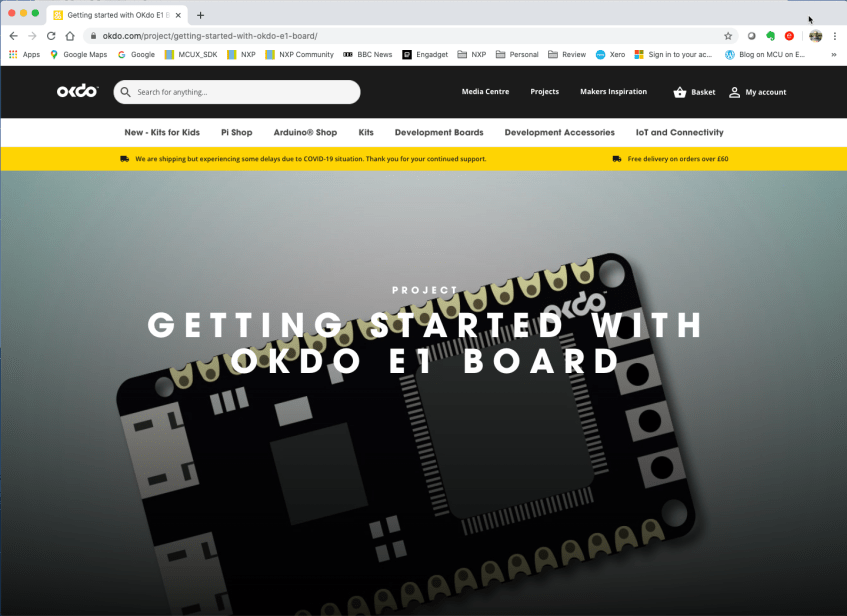Reload the current page

pyautogui.click(x=52, y=33)
